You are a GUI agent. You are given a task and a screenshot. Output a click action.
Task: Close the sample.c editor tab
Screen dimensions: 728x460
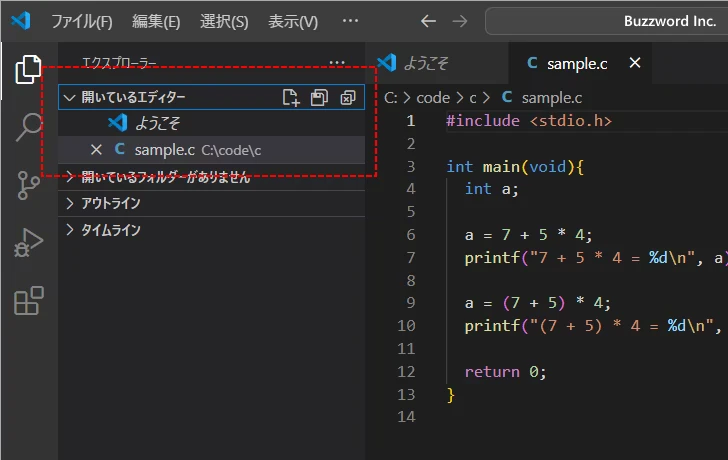(x=635, y=63)
